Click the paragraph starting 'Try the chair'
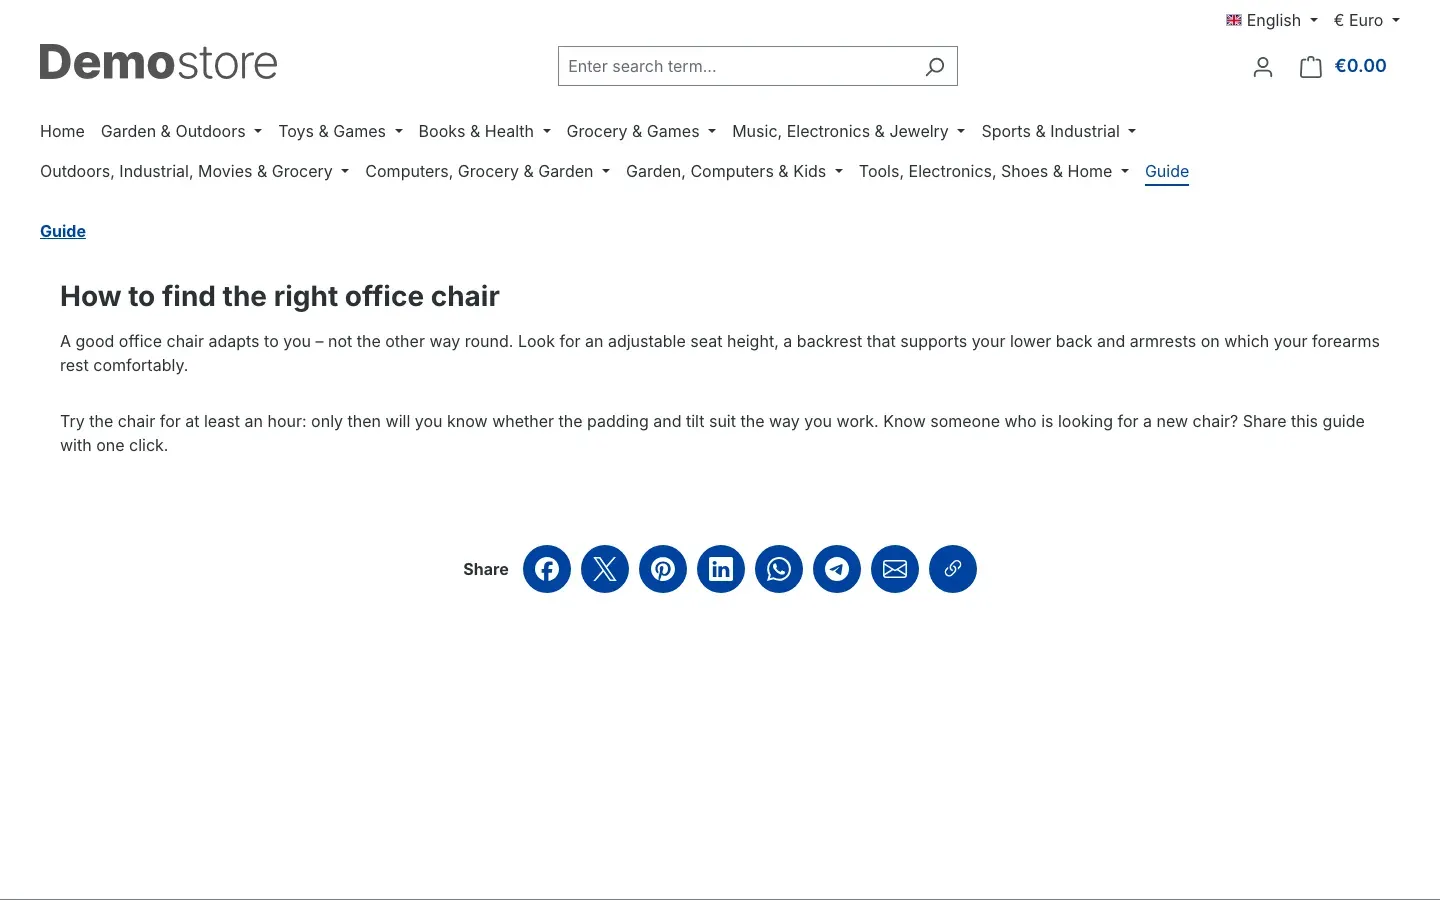This screenshot has width=1440, height=900. [712, 433]
